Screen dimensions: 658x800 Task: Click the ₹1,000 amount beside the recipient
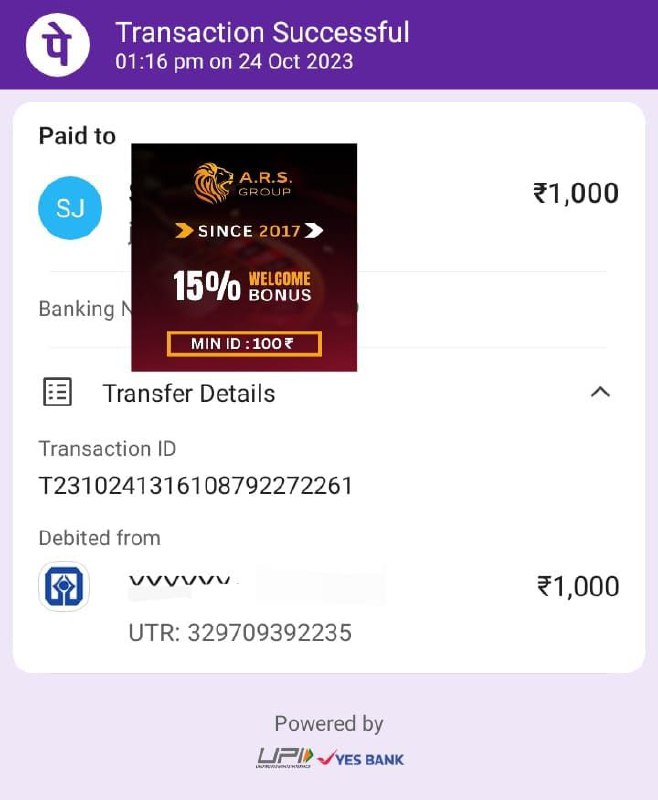(x=576, y=193)
